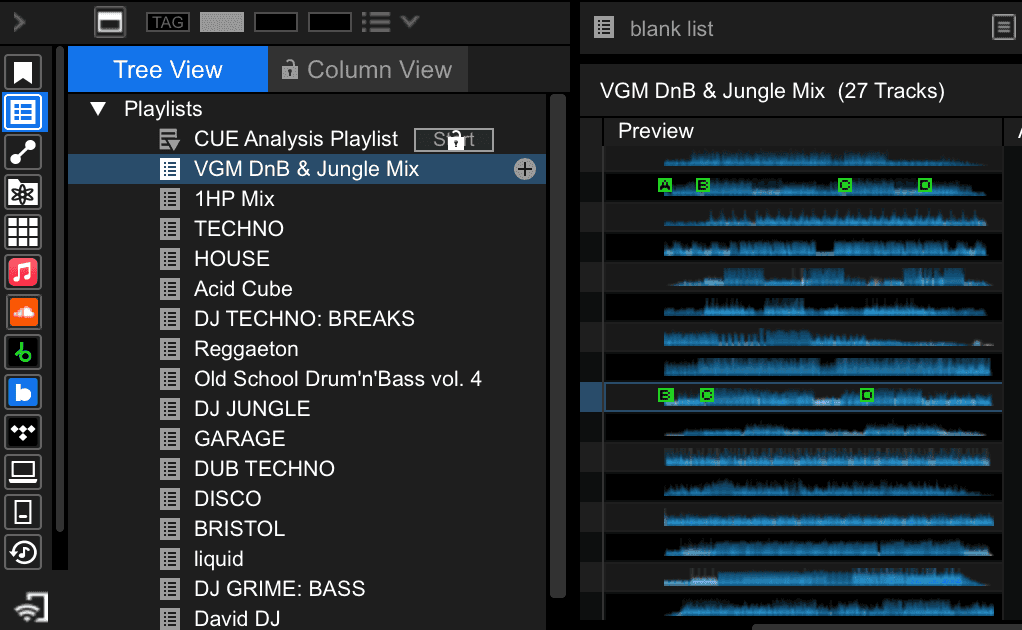This screenshot has width=1022, height=630.
Task: Open the SoundCloud library in the sidebar
Action: (23, 312)
